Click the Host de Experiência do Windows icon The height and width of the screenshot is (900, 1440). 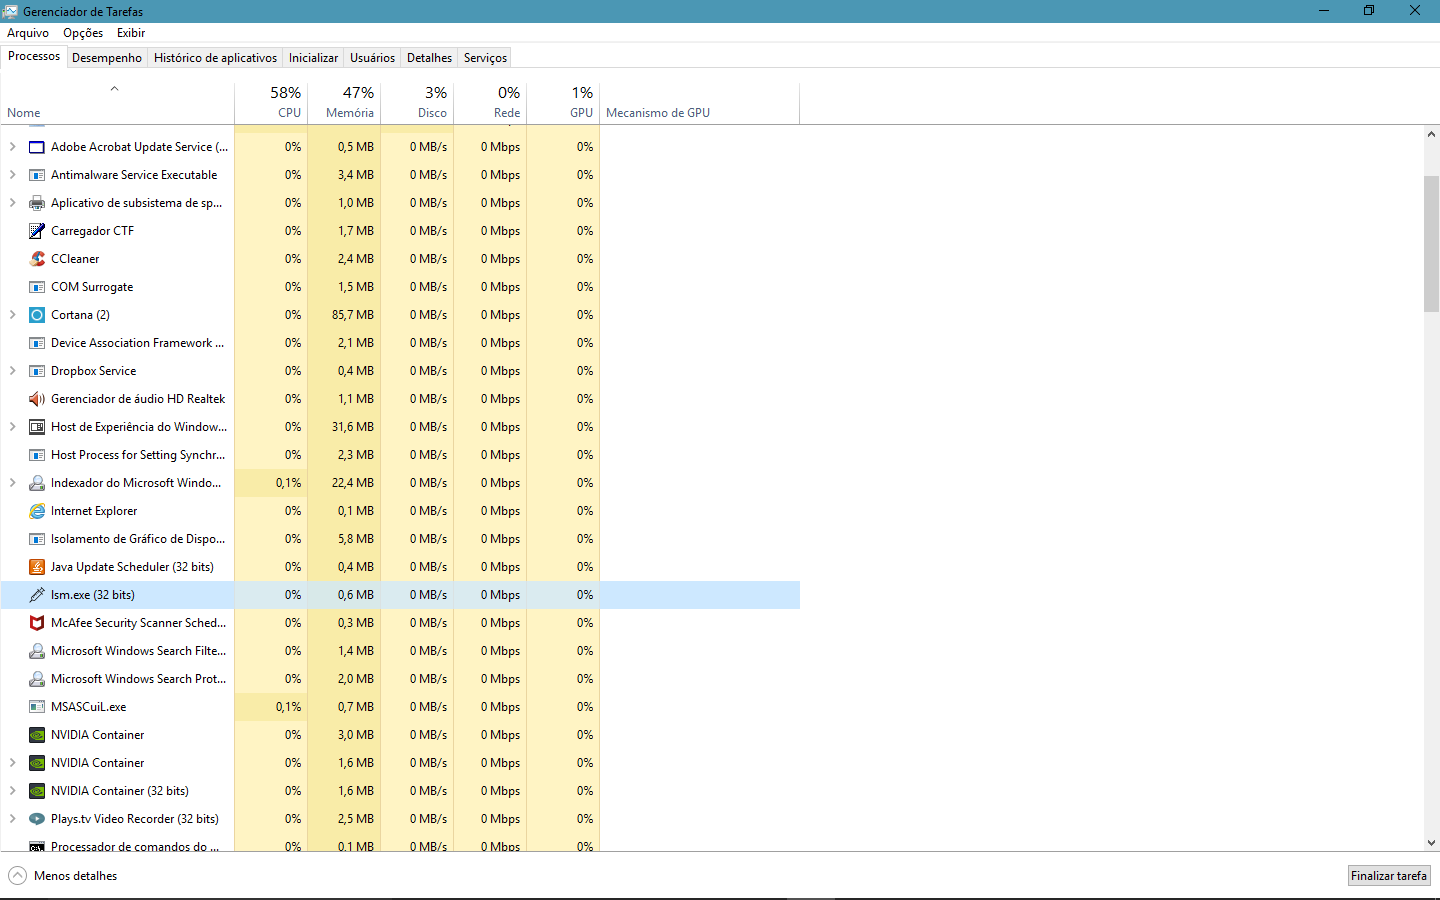[37, 427]
